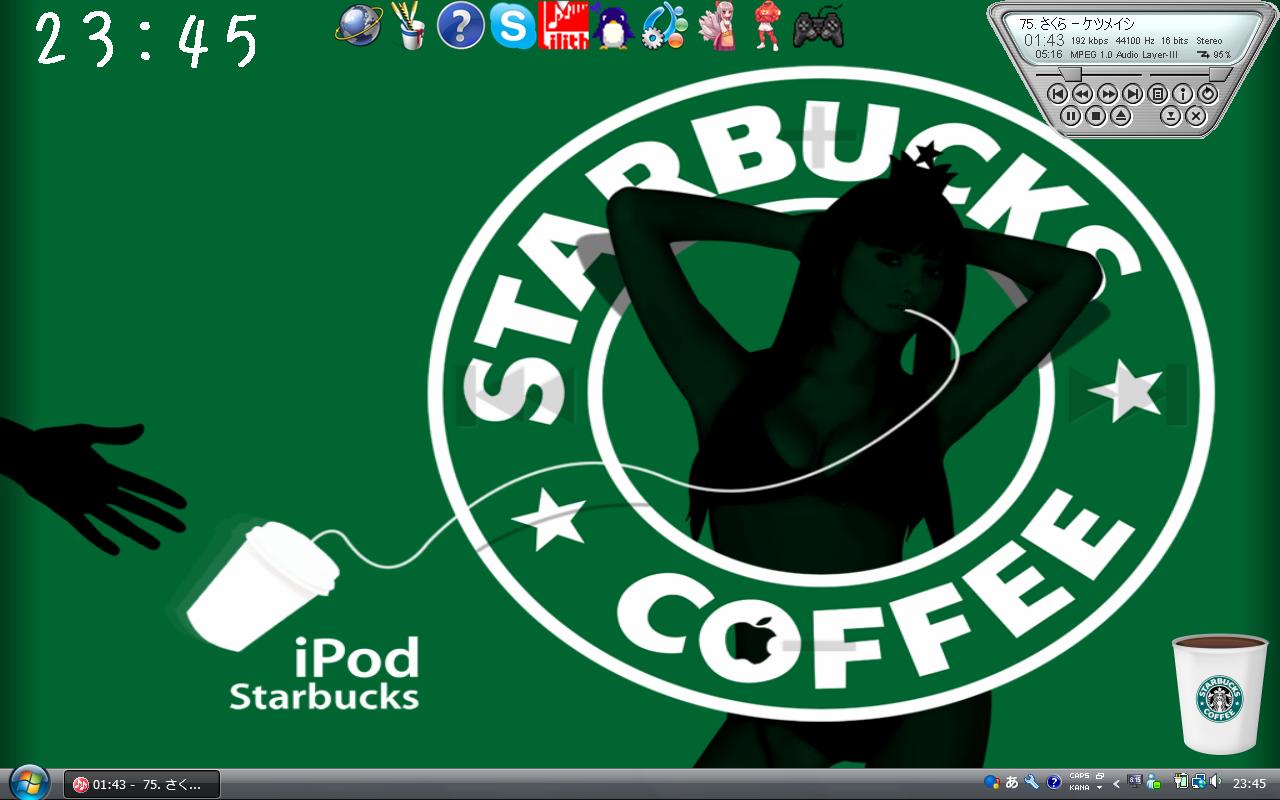1280x800 pixels.
Task: Switch IME input mode with the あ button
Action: click(x=1012, y=782)
